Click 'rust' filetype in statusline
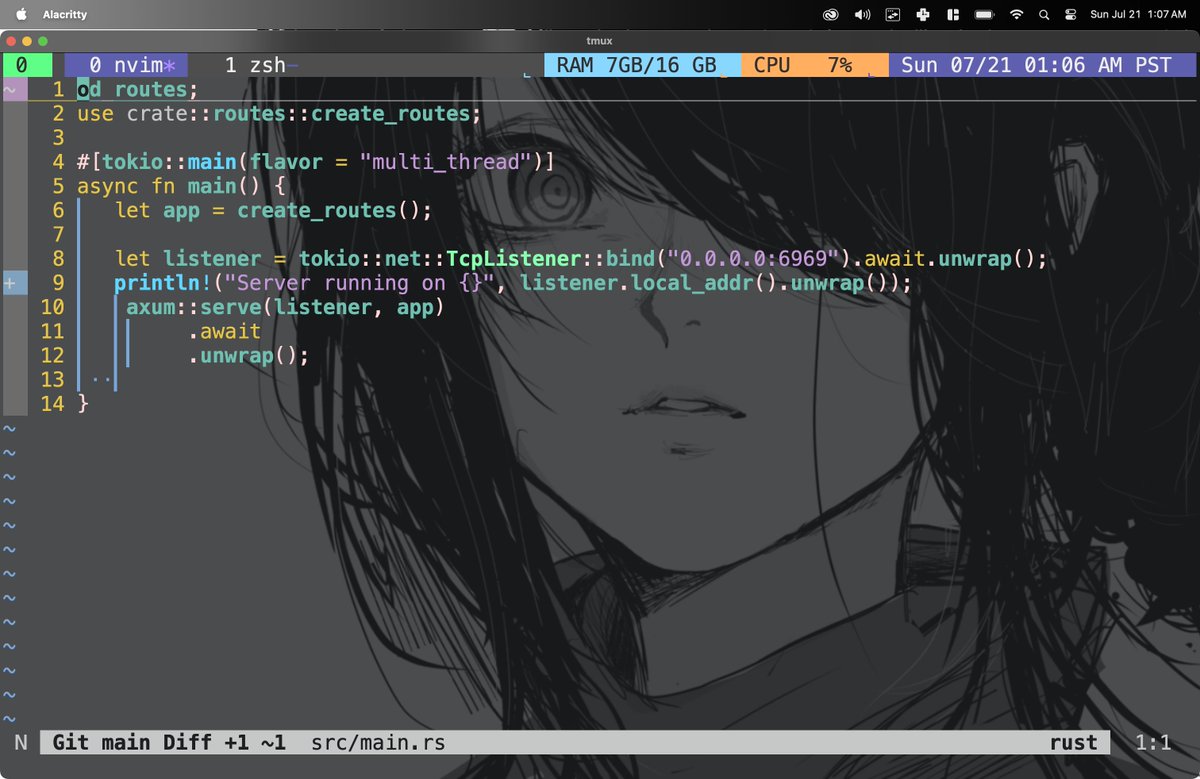Viewport: 1200px width, 779px height. pyautogui.click(x=1073, y=743)
